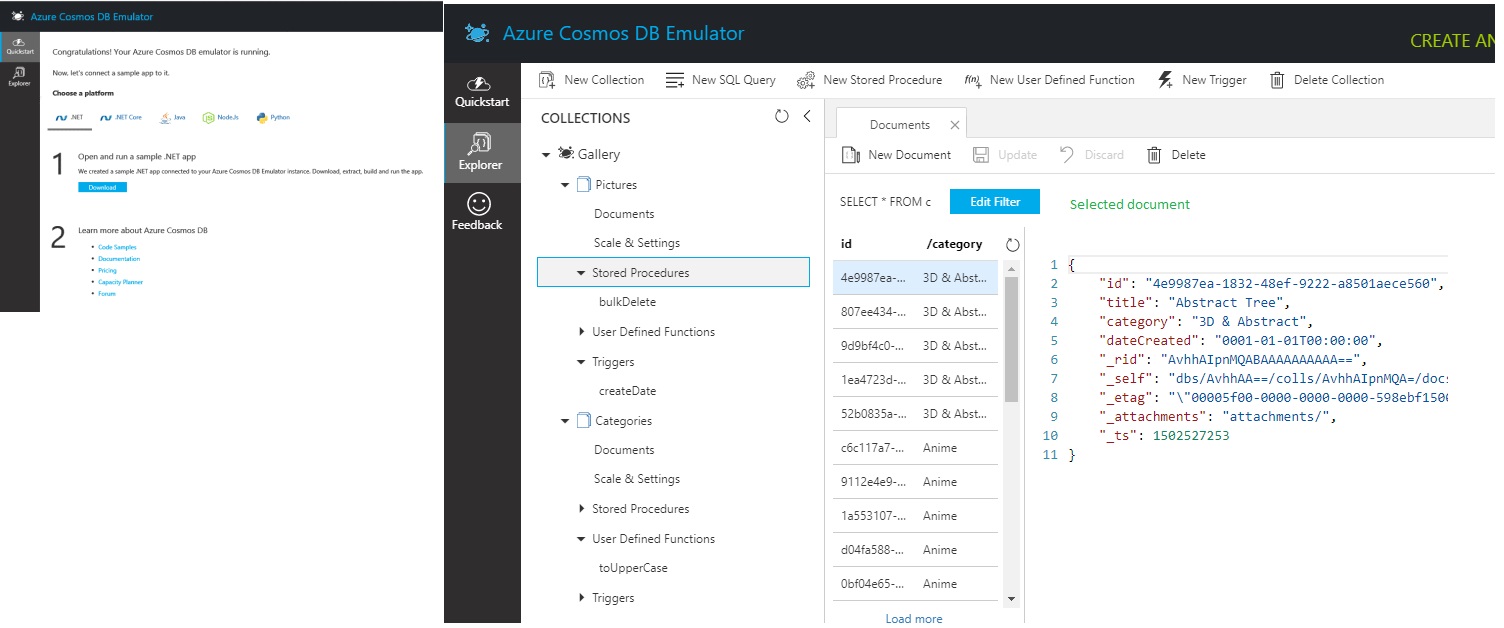
Task: Collapse User Defined Functions under Categories
Action: tap(581, 539)
